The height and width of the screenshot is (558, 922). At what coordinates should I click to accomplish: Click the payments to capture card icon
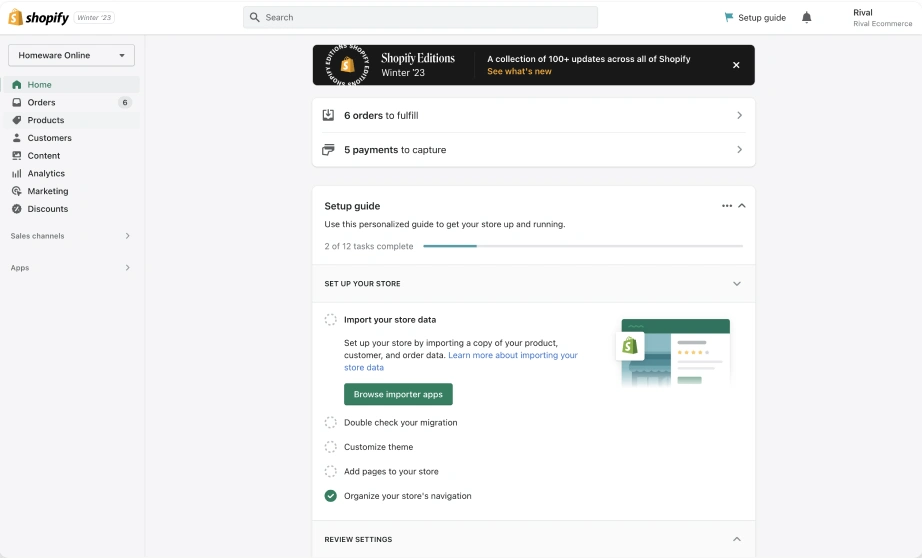coord(328,150)
